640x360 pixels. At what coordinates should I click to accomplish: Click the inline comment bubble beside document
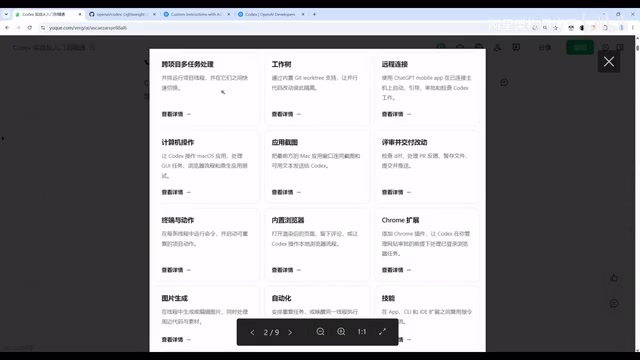pos(504,82)
